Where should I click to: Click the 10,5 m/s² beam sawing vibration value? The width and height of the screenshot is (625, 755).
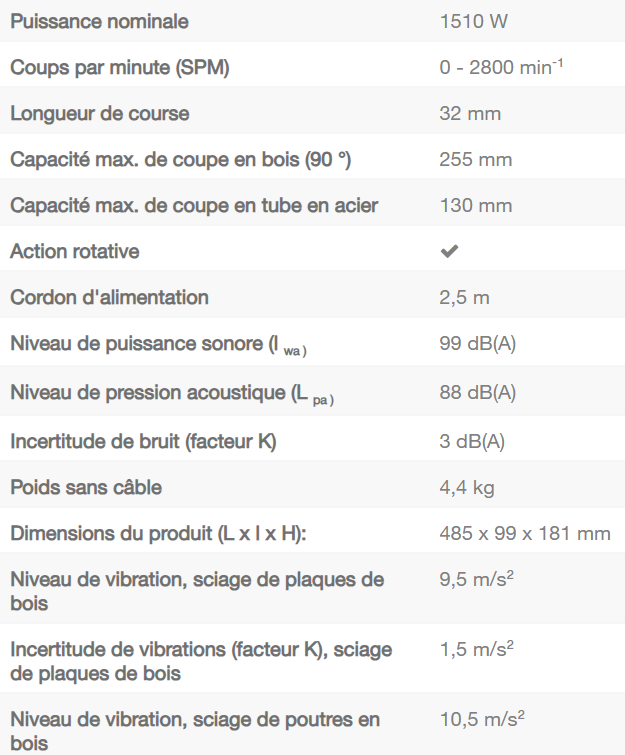(x=481, y=719)
